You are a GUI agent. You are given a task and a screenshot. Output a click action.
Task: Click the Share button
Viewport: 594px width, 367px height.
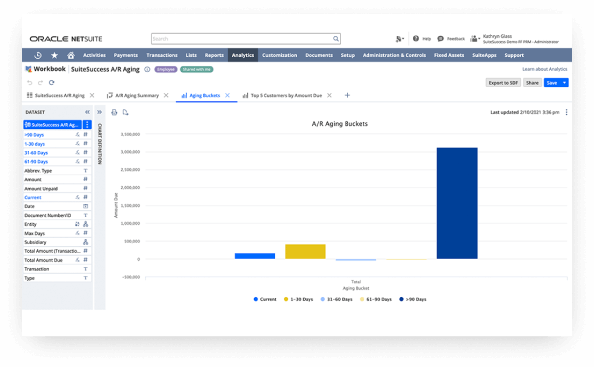(532, 83)
